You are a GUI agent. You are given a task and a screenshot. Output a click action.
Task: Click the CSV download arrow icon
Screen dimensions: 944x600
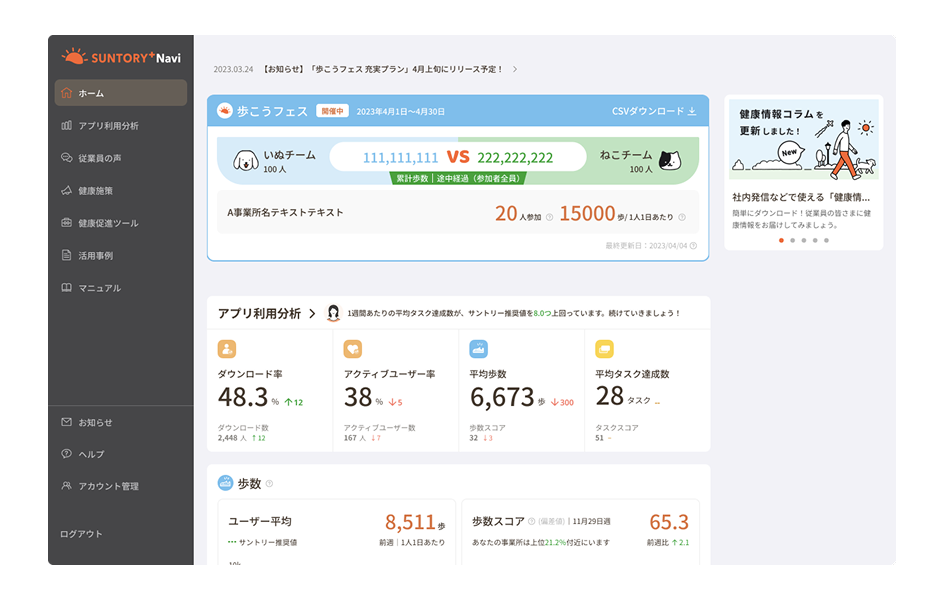click(x=692, y=111)
